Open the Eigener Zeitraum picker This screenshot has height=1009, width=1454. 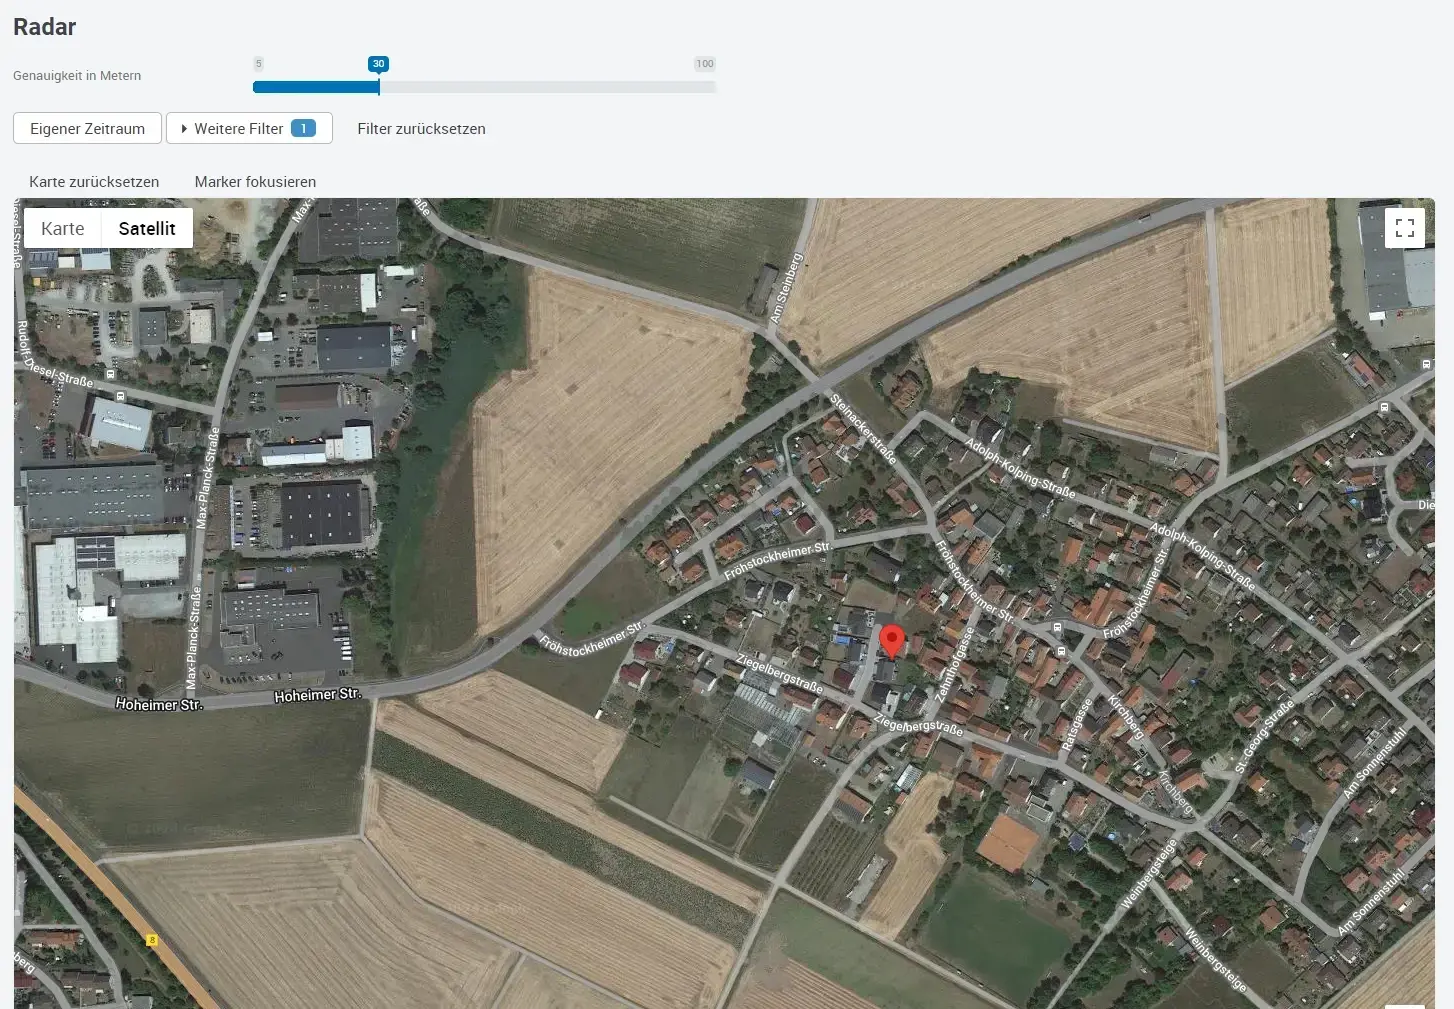[x=87, y=128]
